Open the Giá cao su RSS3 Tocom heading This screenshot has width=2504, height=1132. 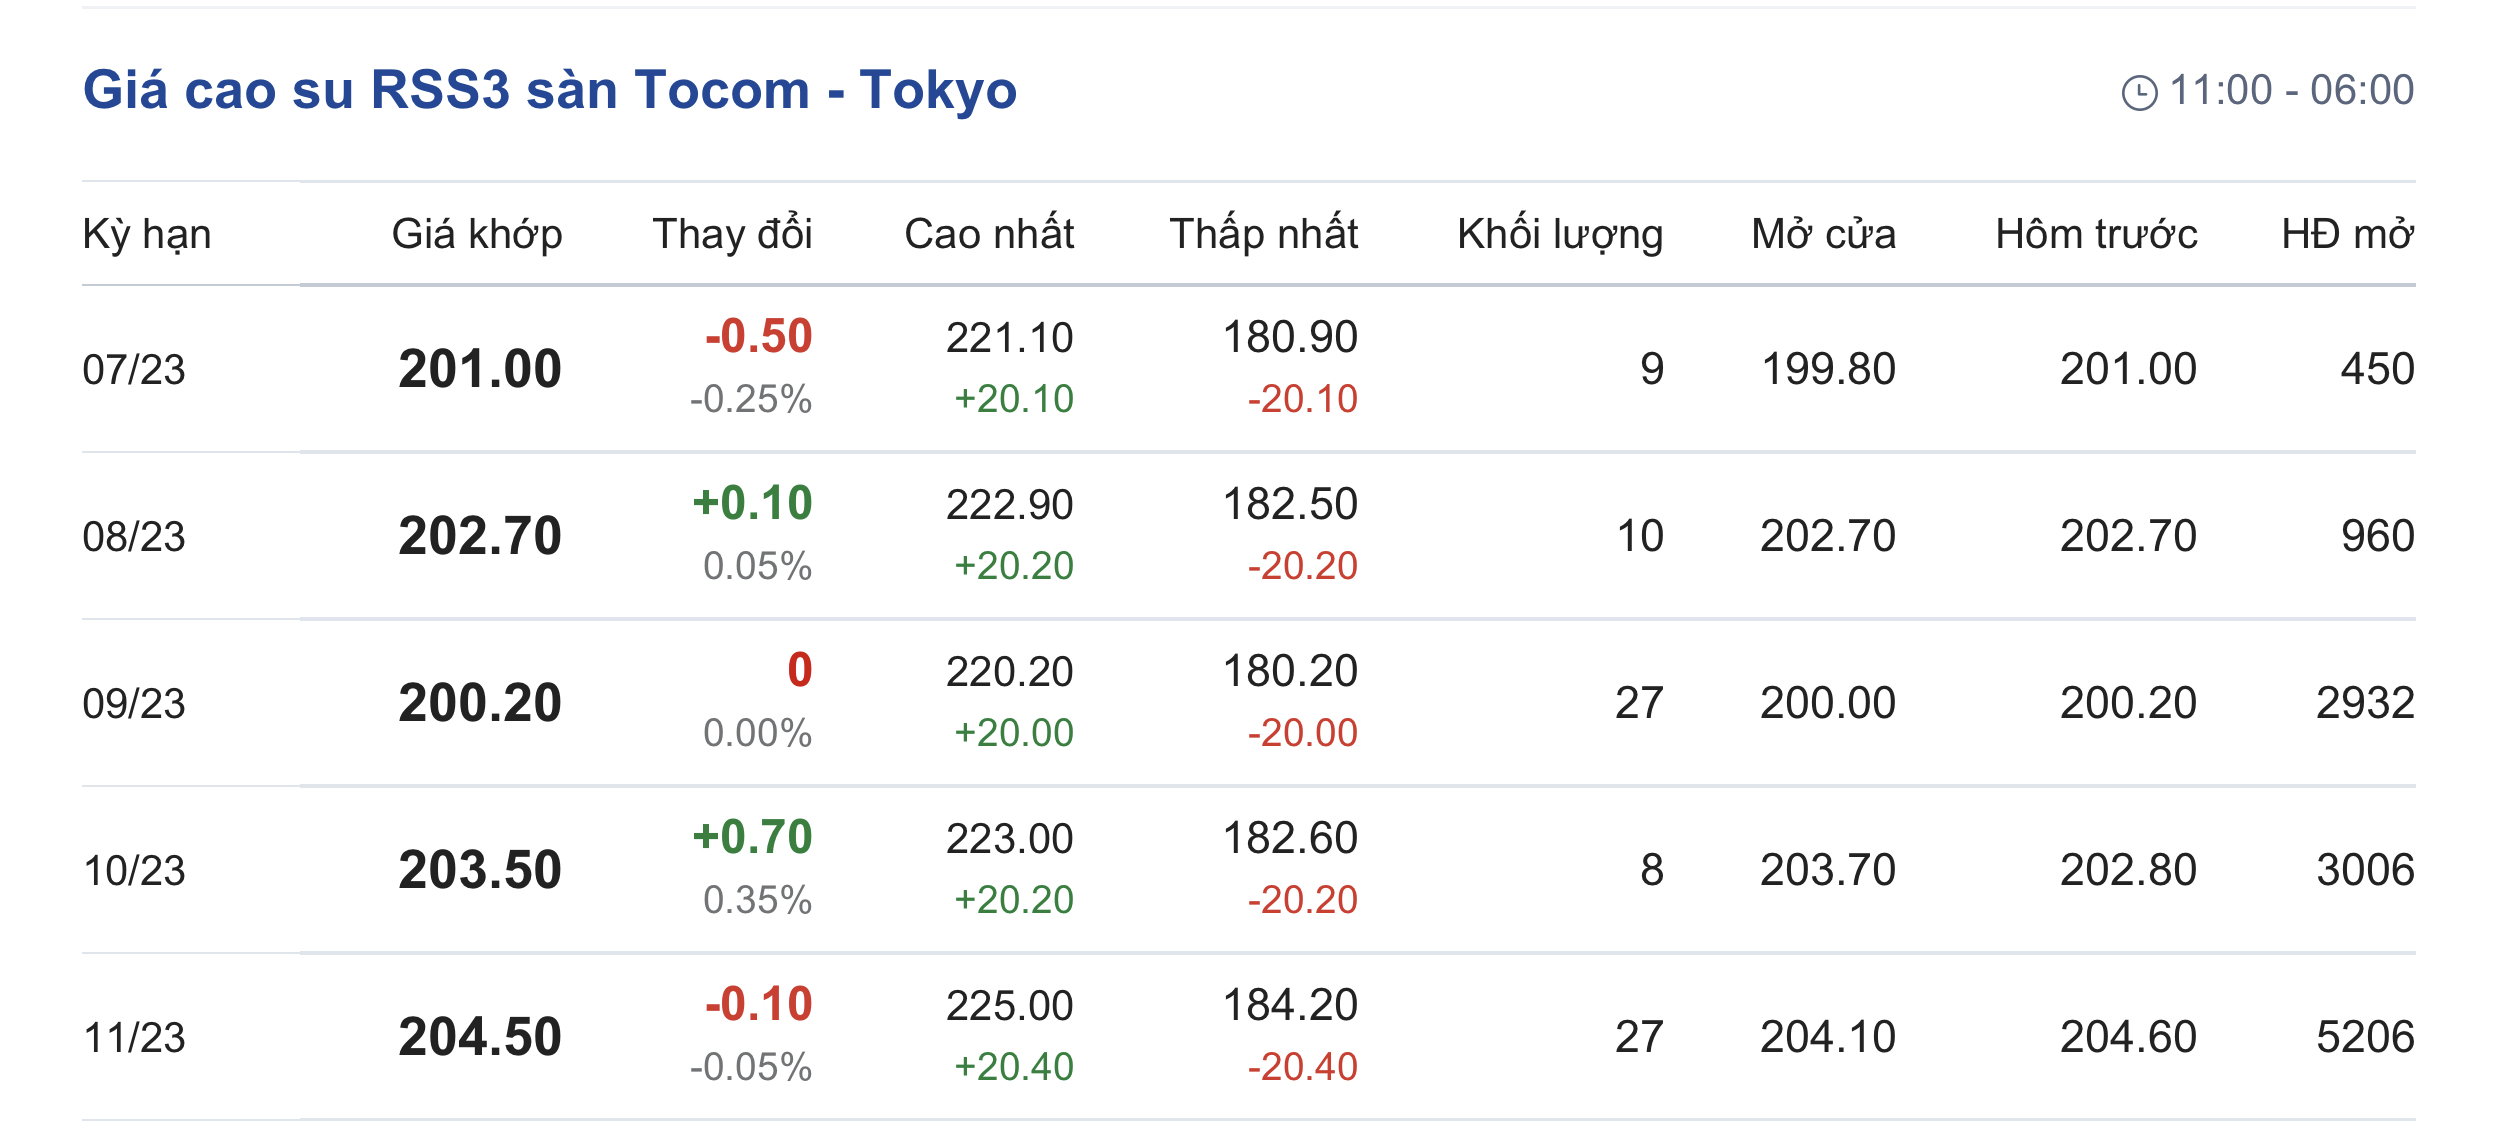[x=549, y=90]
